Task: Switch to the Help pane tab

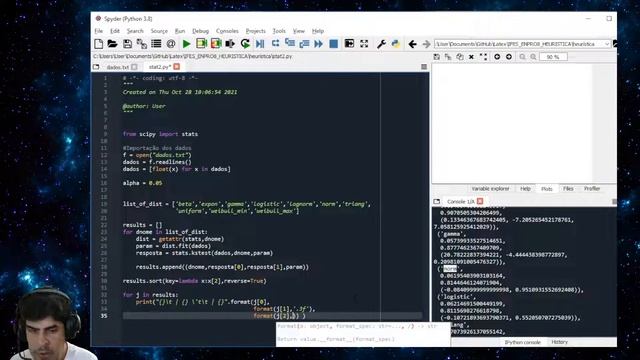Action: pos(525,189)
